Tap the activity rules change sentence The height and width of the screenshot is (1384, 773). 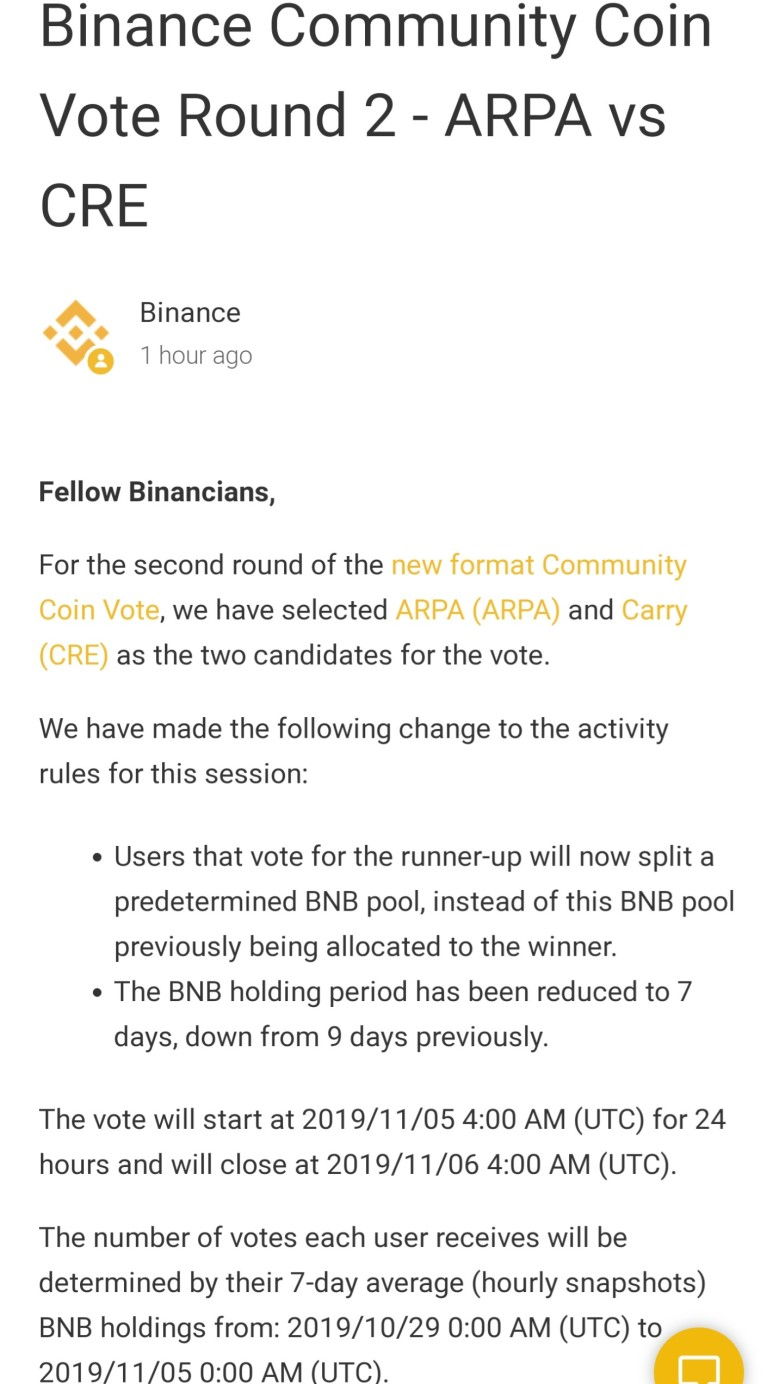click(353, 751)
